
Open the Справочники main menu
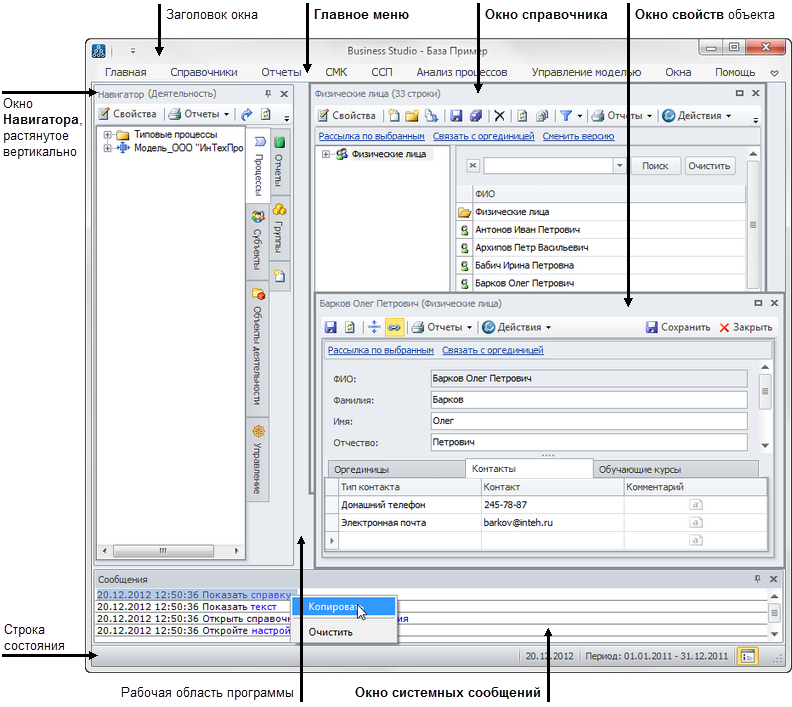(x=203, y=72)
